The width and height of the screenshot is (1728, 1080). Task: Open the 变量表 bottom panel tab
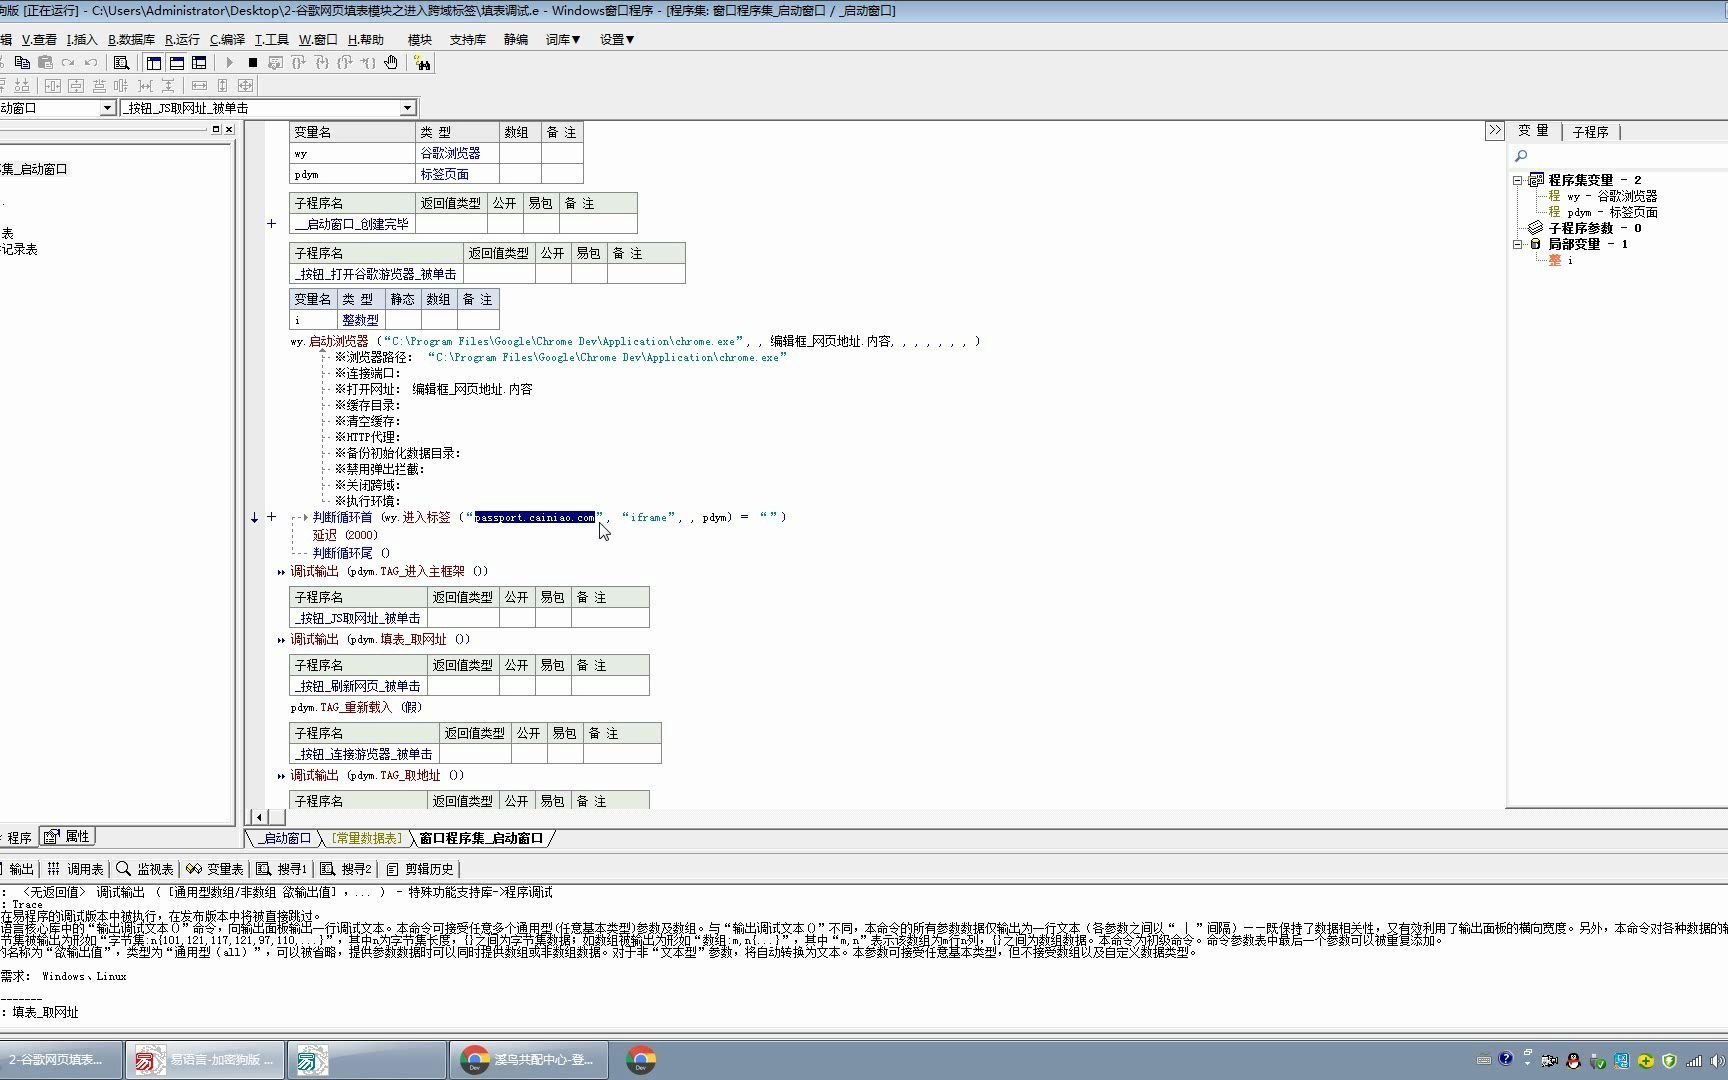[x=215, y=869]
